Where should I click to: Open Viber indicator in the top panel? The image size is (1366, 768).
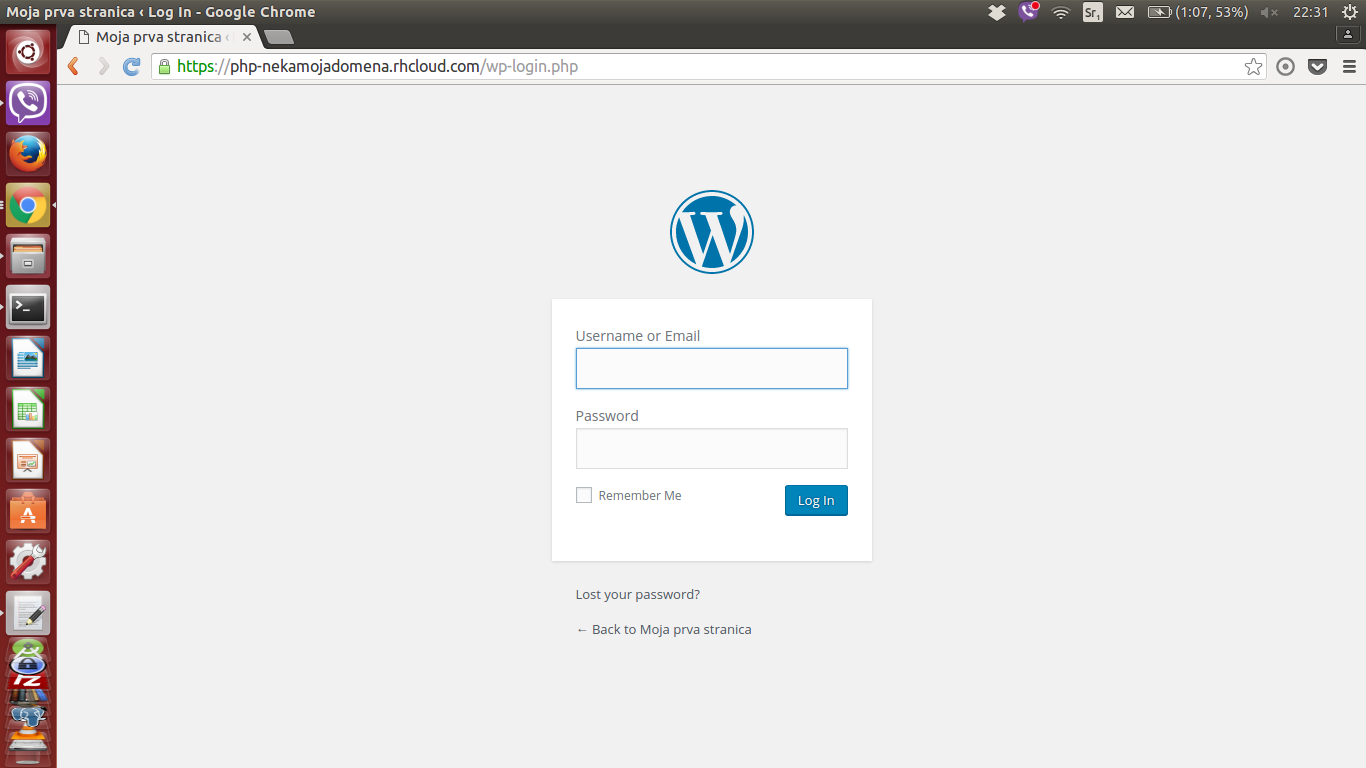(x=1029, y=12)
